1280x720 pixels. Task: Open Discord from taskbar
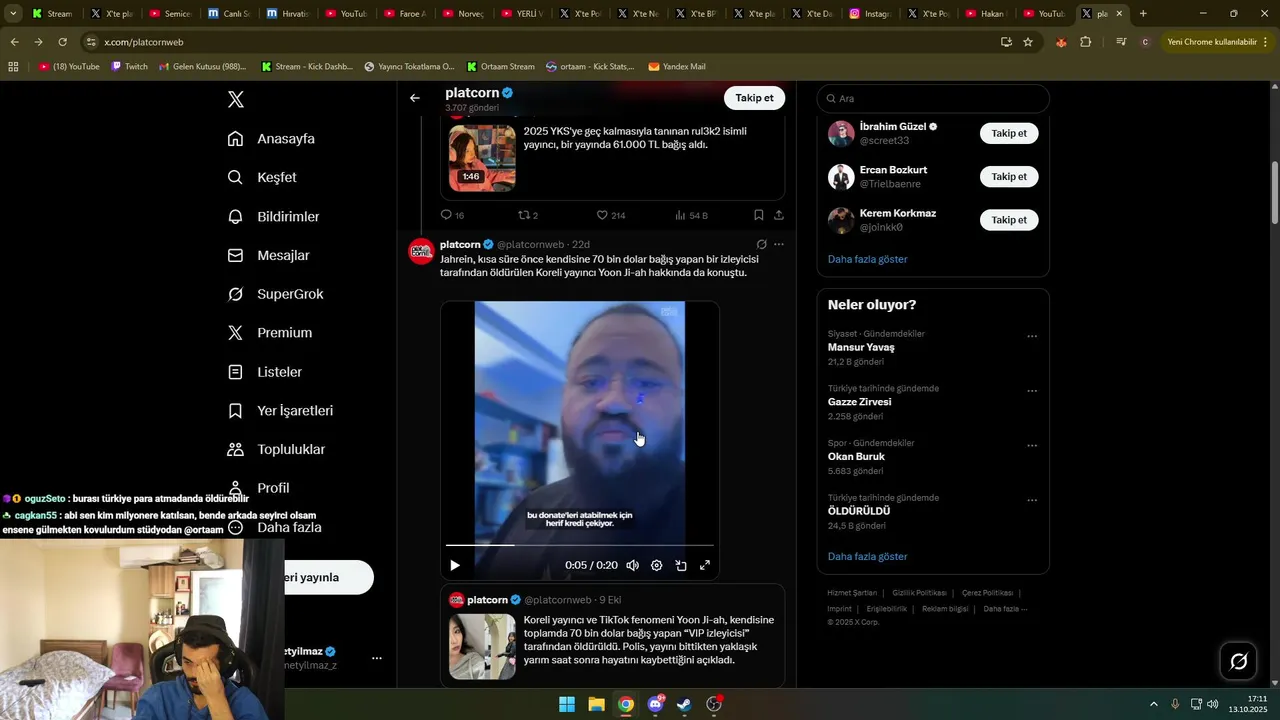pyautogui.click(x=655, y=704)
